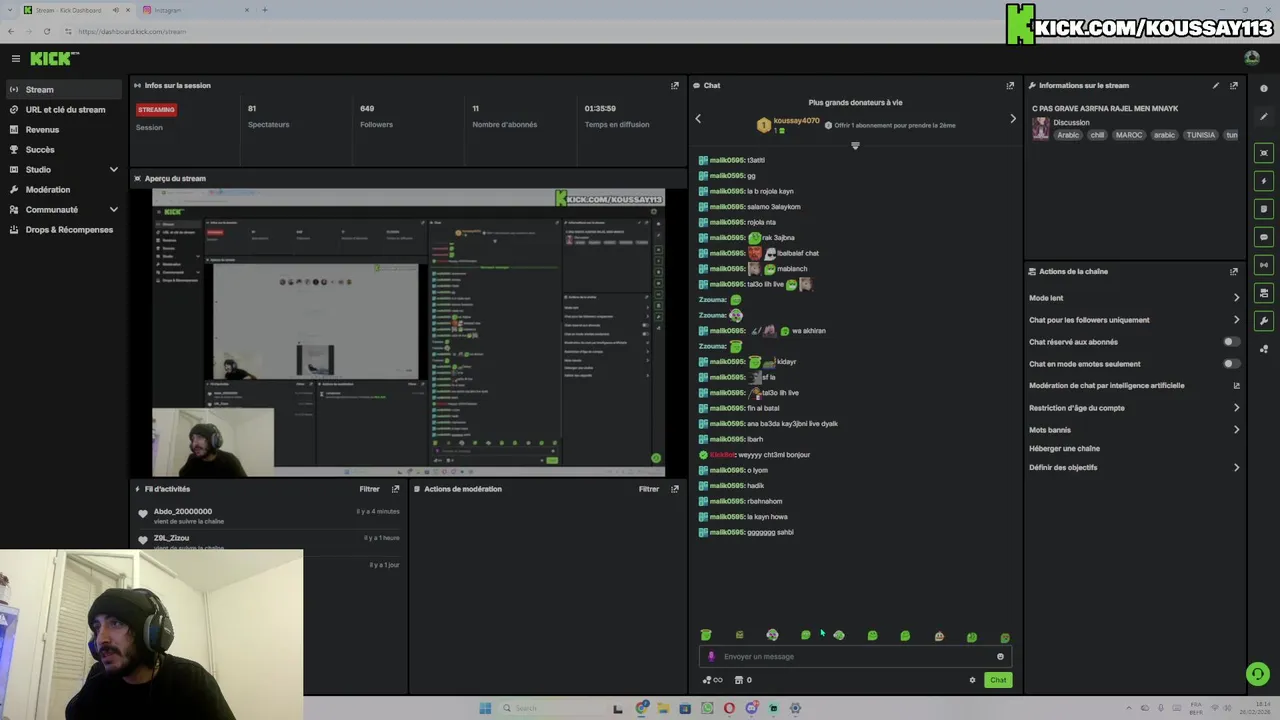The image size is (1280, 720).
Task: Switch to the Instagram browser tab
Action: pyautogui.click(x=195, y=10)
